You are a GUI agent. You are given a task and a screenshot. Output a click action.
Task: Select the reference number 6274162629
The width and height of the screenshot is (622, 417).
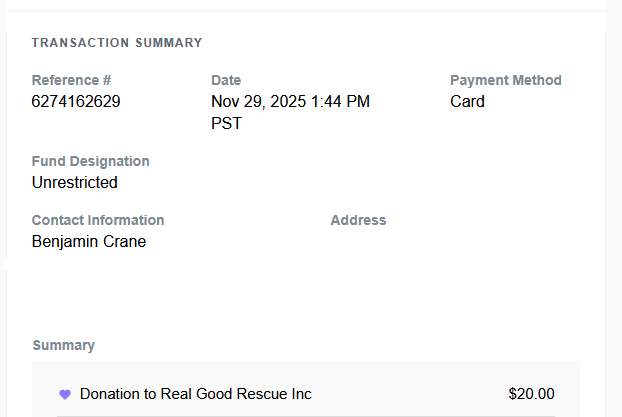point(76,101)
